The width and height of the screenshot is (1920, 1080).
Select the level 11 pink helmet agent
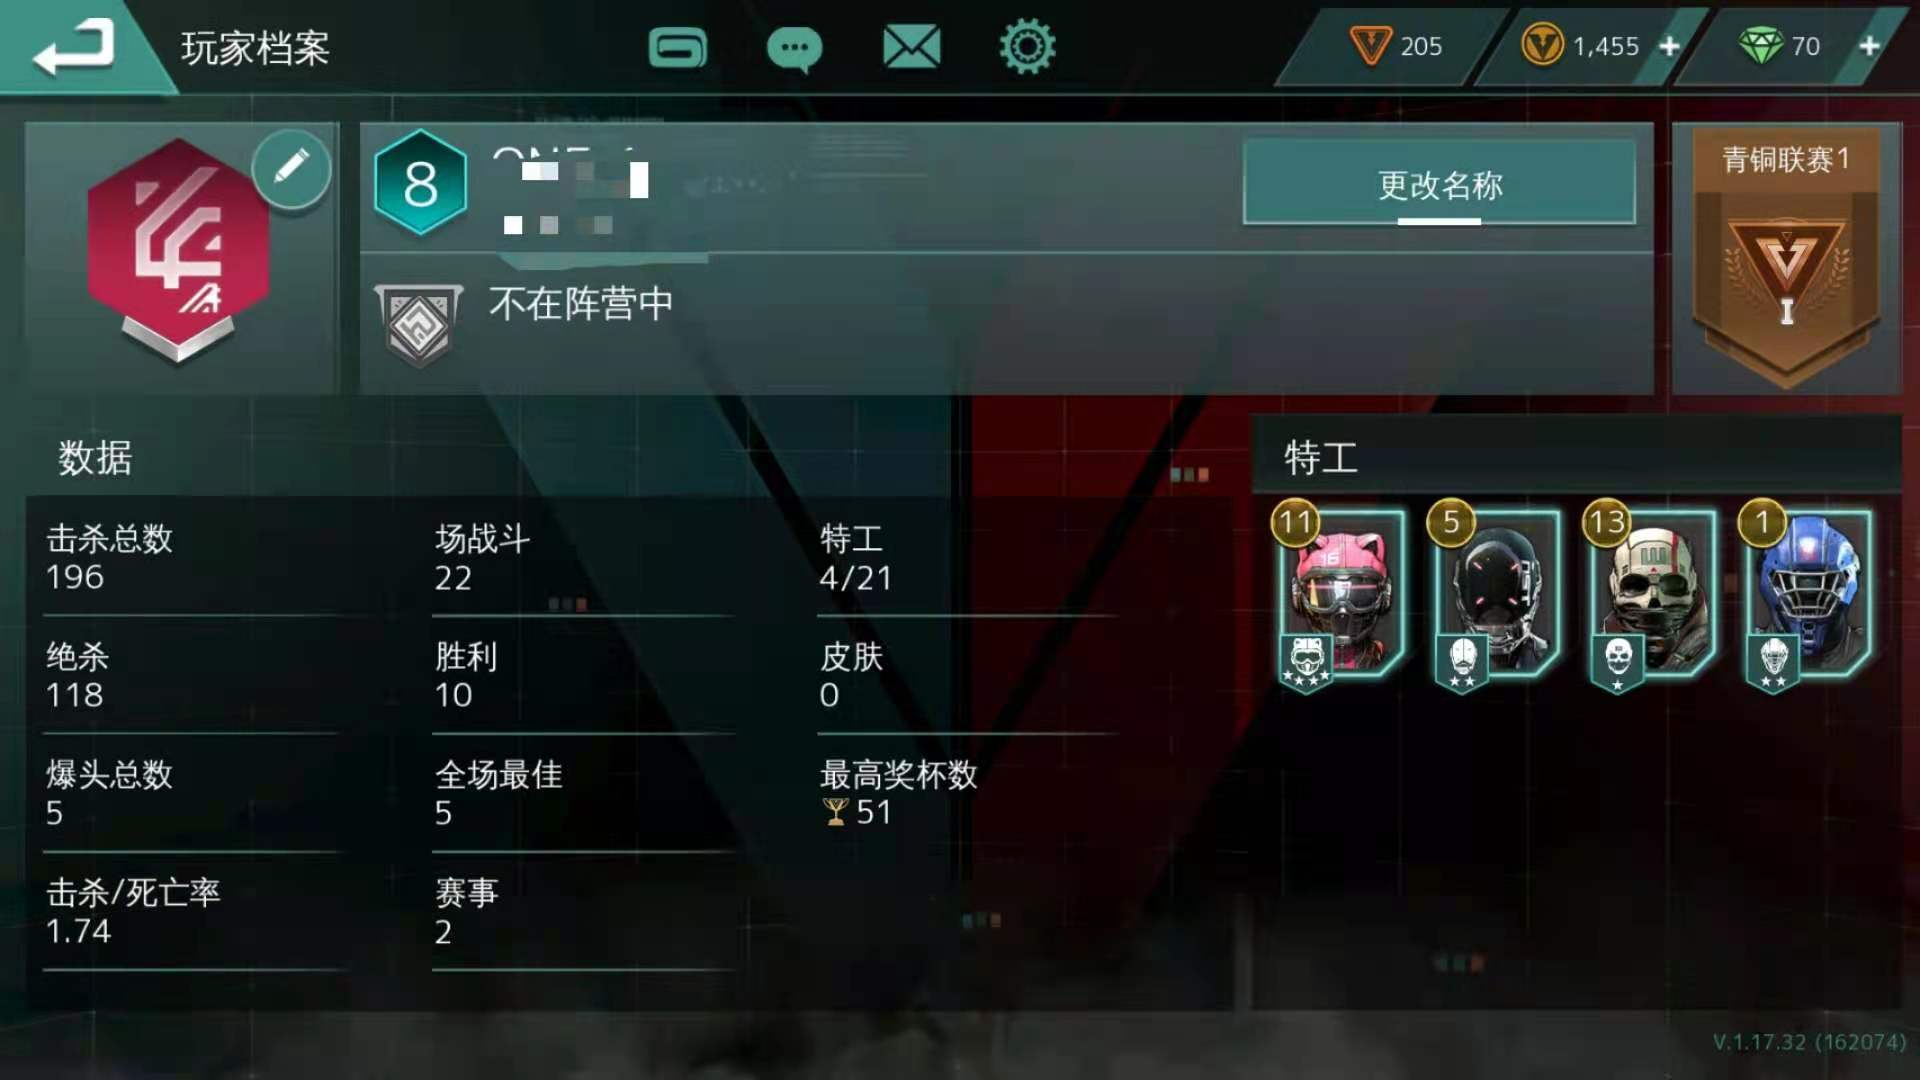click(x=1338, y=597)
